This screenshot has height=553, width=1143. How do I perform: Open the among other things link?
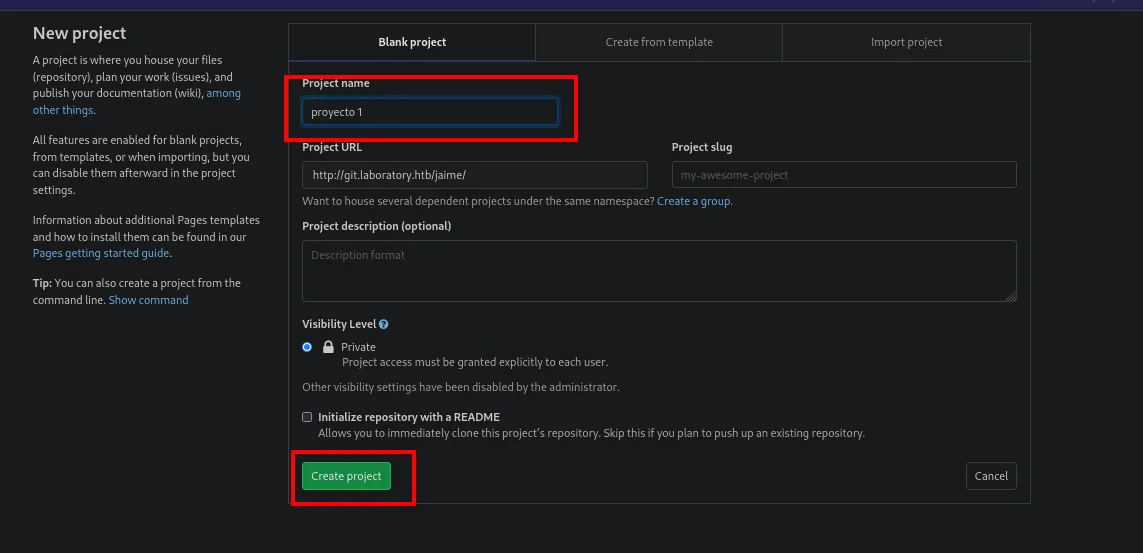pos(136,102)
